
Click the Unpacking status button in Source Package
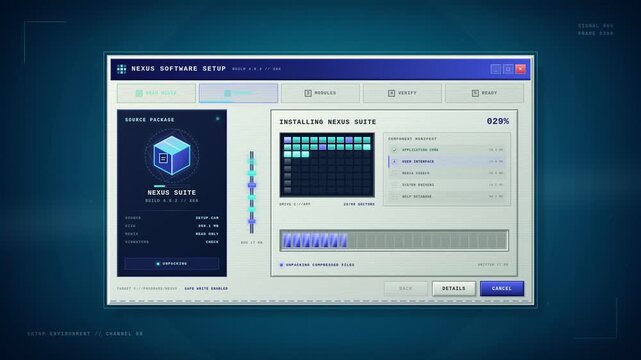172,264
